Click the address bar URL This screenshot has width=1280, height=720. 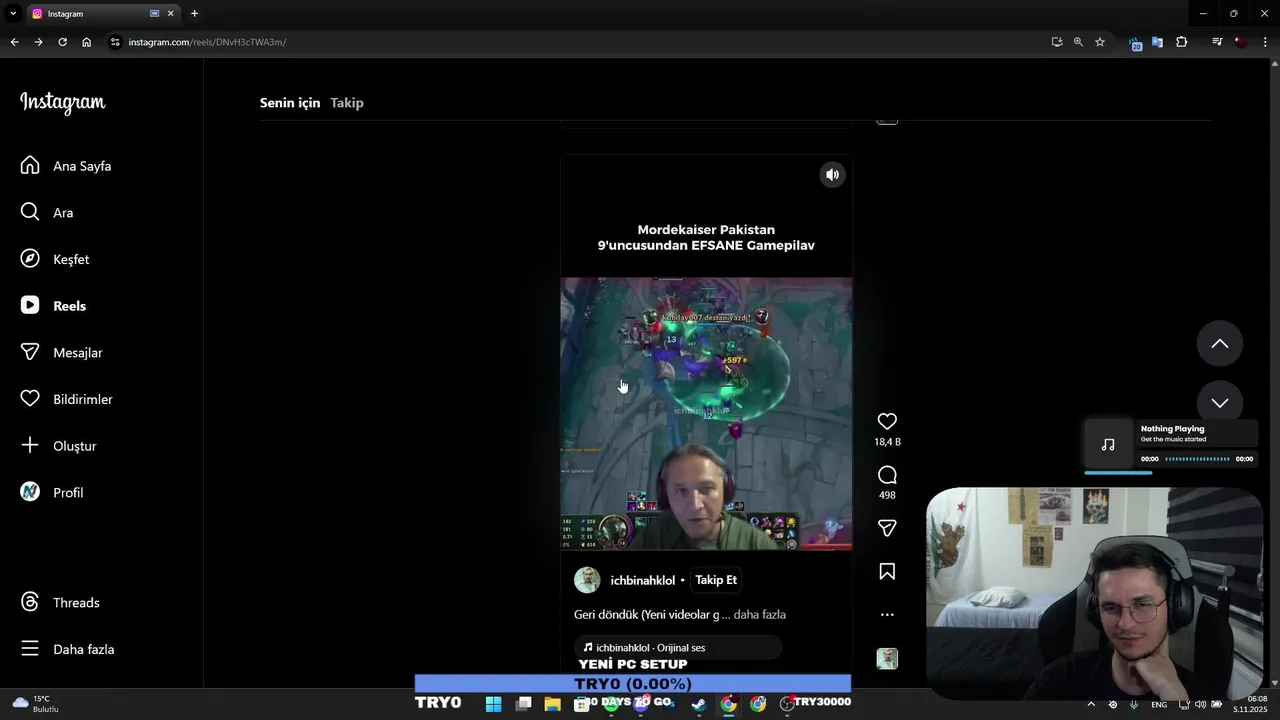point(207,42)
